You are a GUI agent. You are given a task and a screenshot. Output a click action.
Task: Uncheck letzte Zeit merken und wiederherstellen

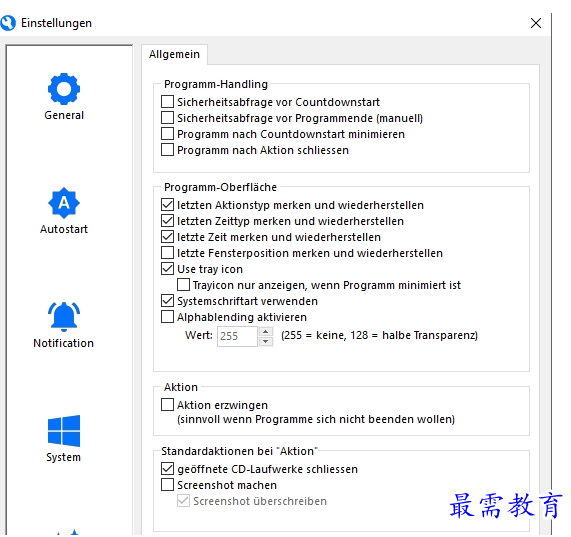tap(167, 237)
